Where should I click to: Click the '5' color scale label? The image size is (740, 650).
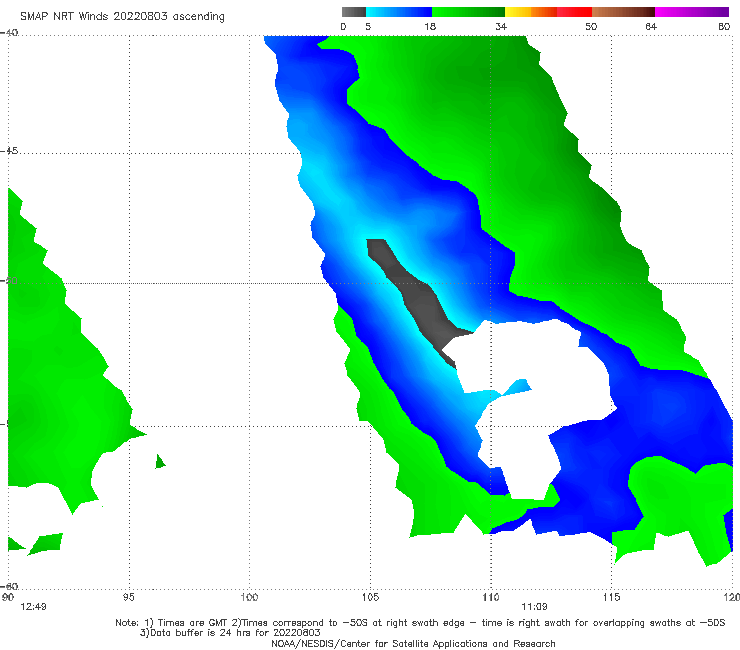368,26
